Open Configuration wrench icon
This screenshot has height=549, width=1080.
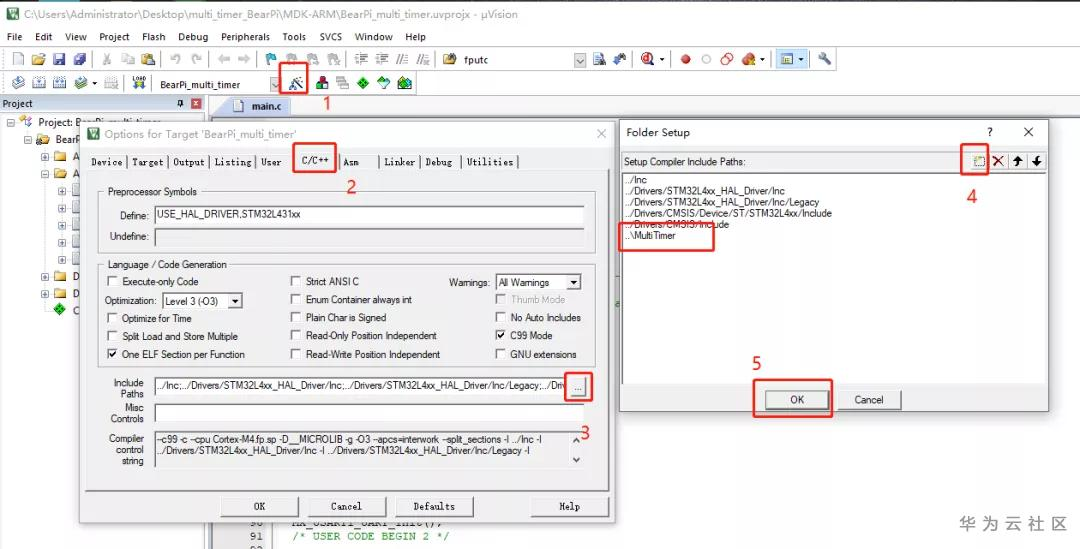click(824, 59)
